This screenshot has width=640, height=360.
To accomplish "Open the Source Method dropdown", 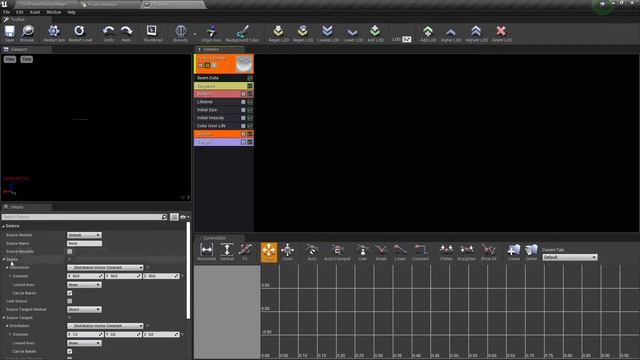I will (84, 235).
